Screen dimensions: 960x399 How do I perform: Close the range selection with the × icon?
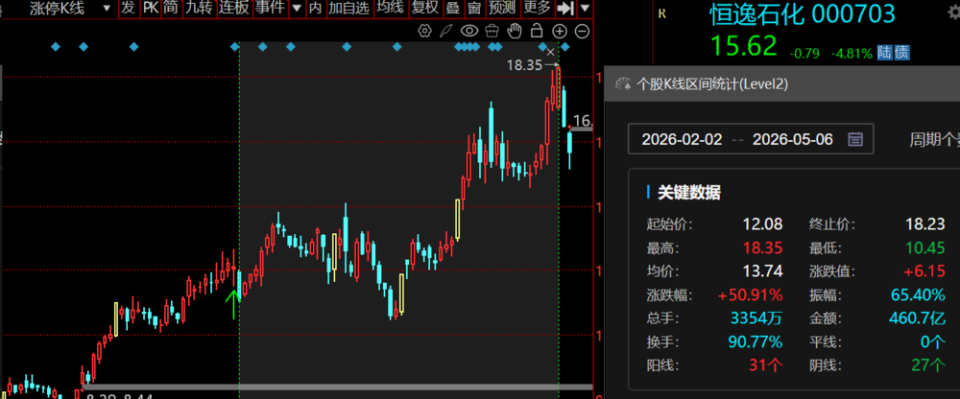click(550, 52)
